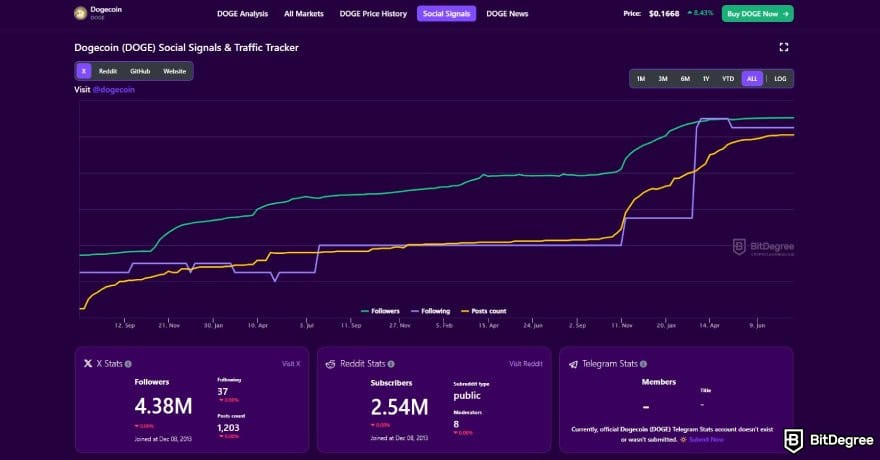Select the 1M time range
Screen dimensions: 880x460
641,79
